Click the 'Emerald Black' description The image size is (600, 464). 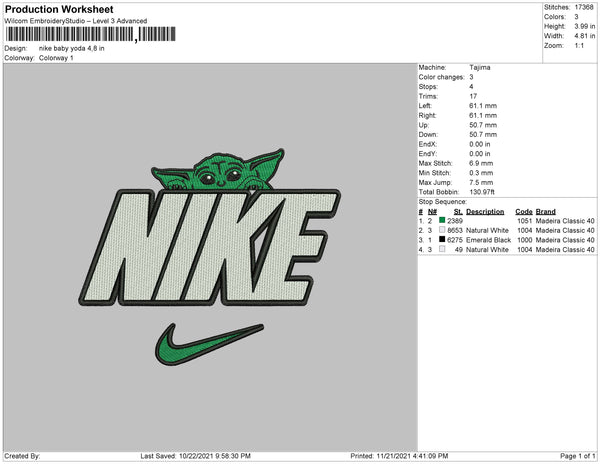[x=489, y=240]
